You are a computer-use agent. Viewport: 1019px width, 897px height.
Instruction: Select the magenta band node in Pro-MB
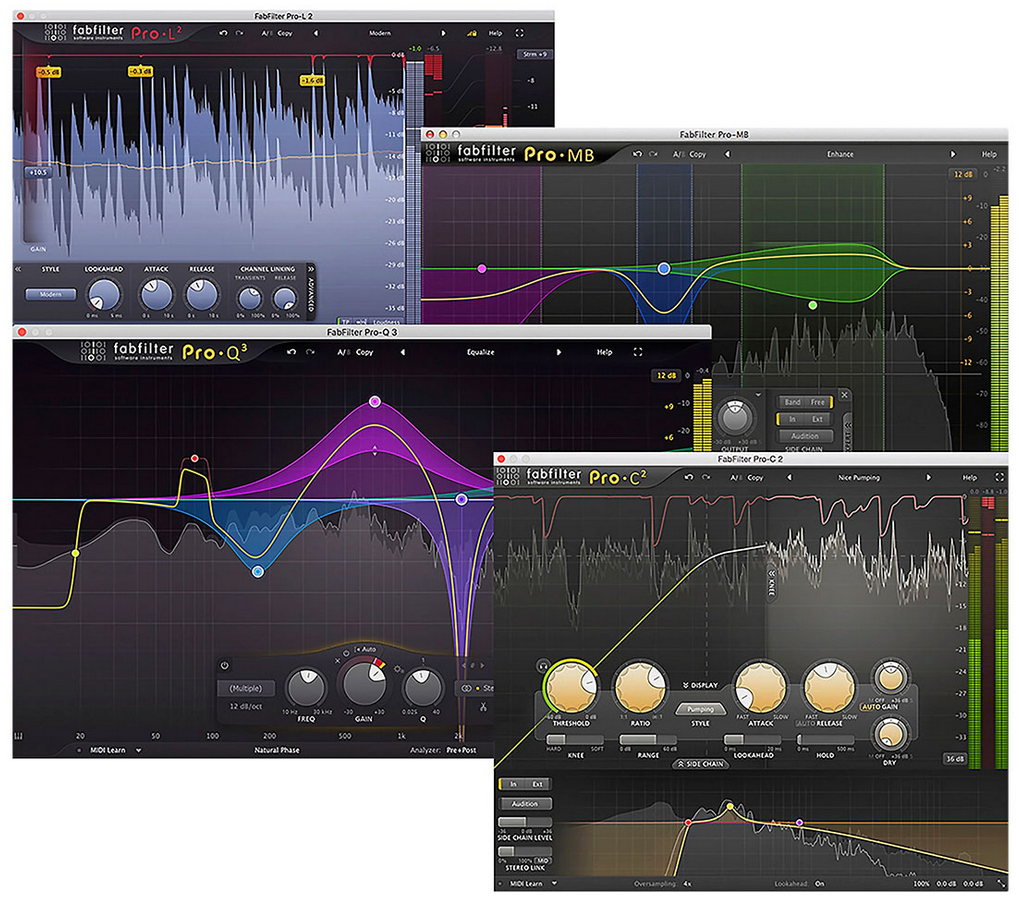[x=482, y=268]
